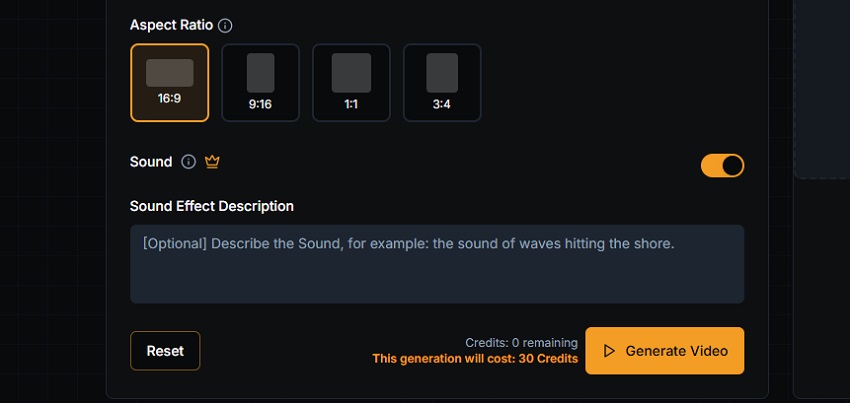Click the square shape icon for 1:1
Screen dimensions: 850x403
tap(351, 73)
